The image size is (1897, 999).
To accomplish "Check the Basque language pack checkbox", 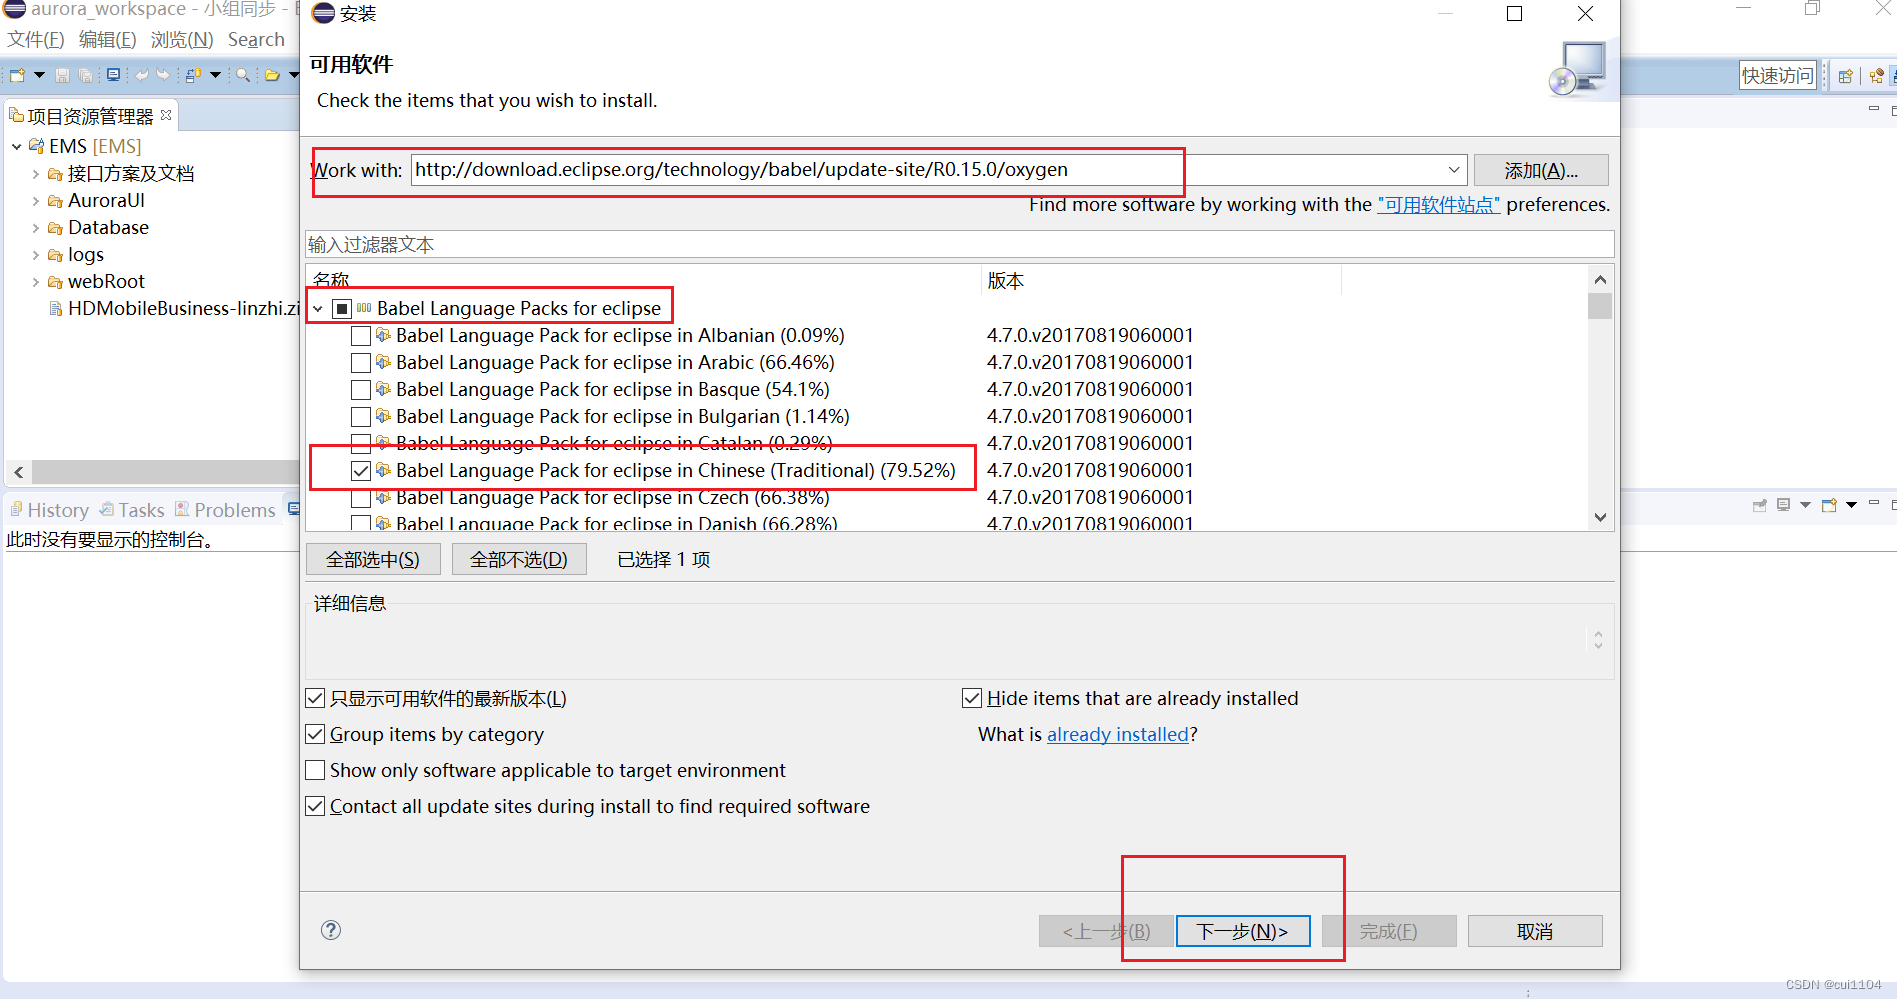I will [x=361, y=390].
